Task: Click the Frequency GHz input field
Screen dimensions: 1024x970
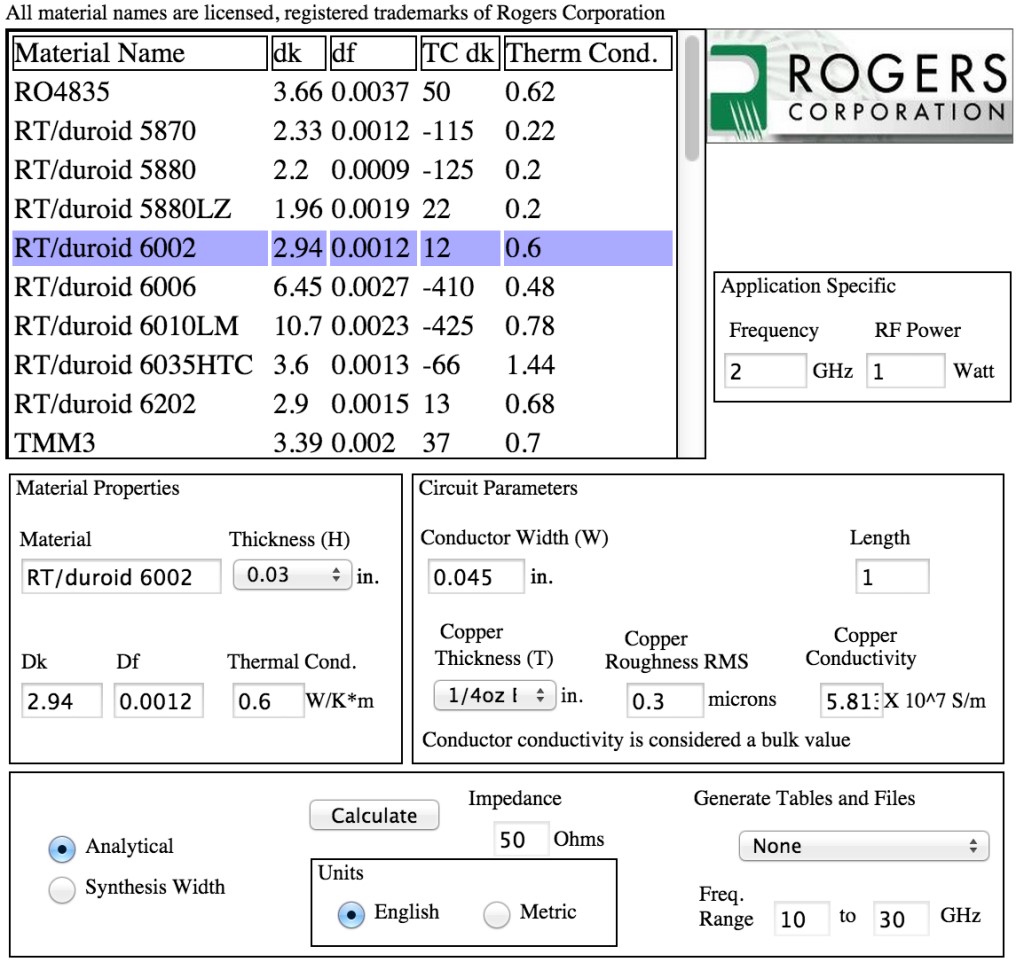Action: tap(765, 371)
